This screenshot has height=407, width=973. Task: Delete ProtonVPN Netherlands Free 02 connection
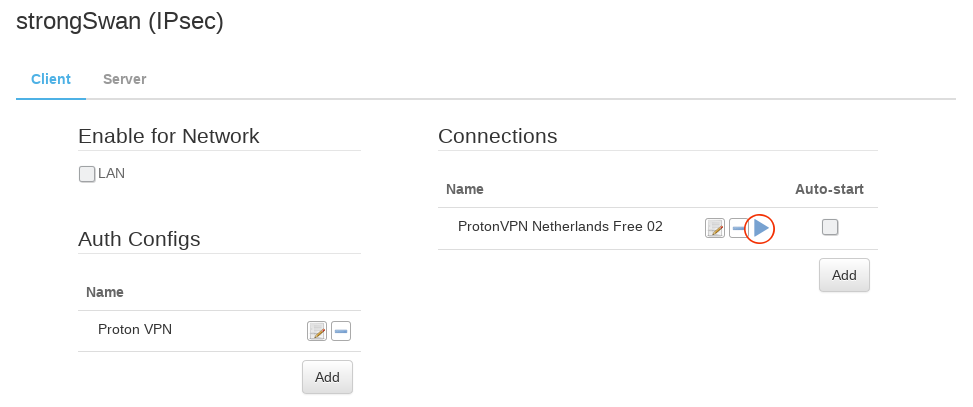(x=737, y=228)
